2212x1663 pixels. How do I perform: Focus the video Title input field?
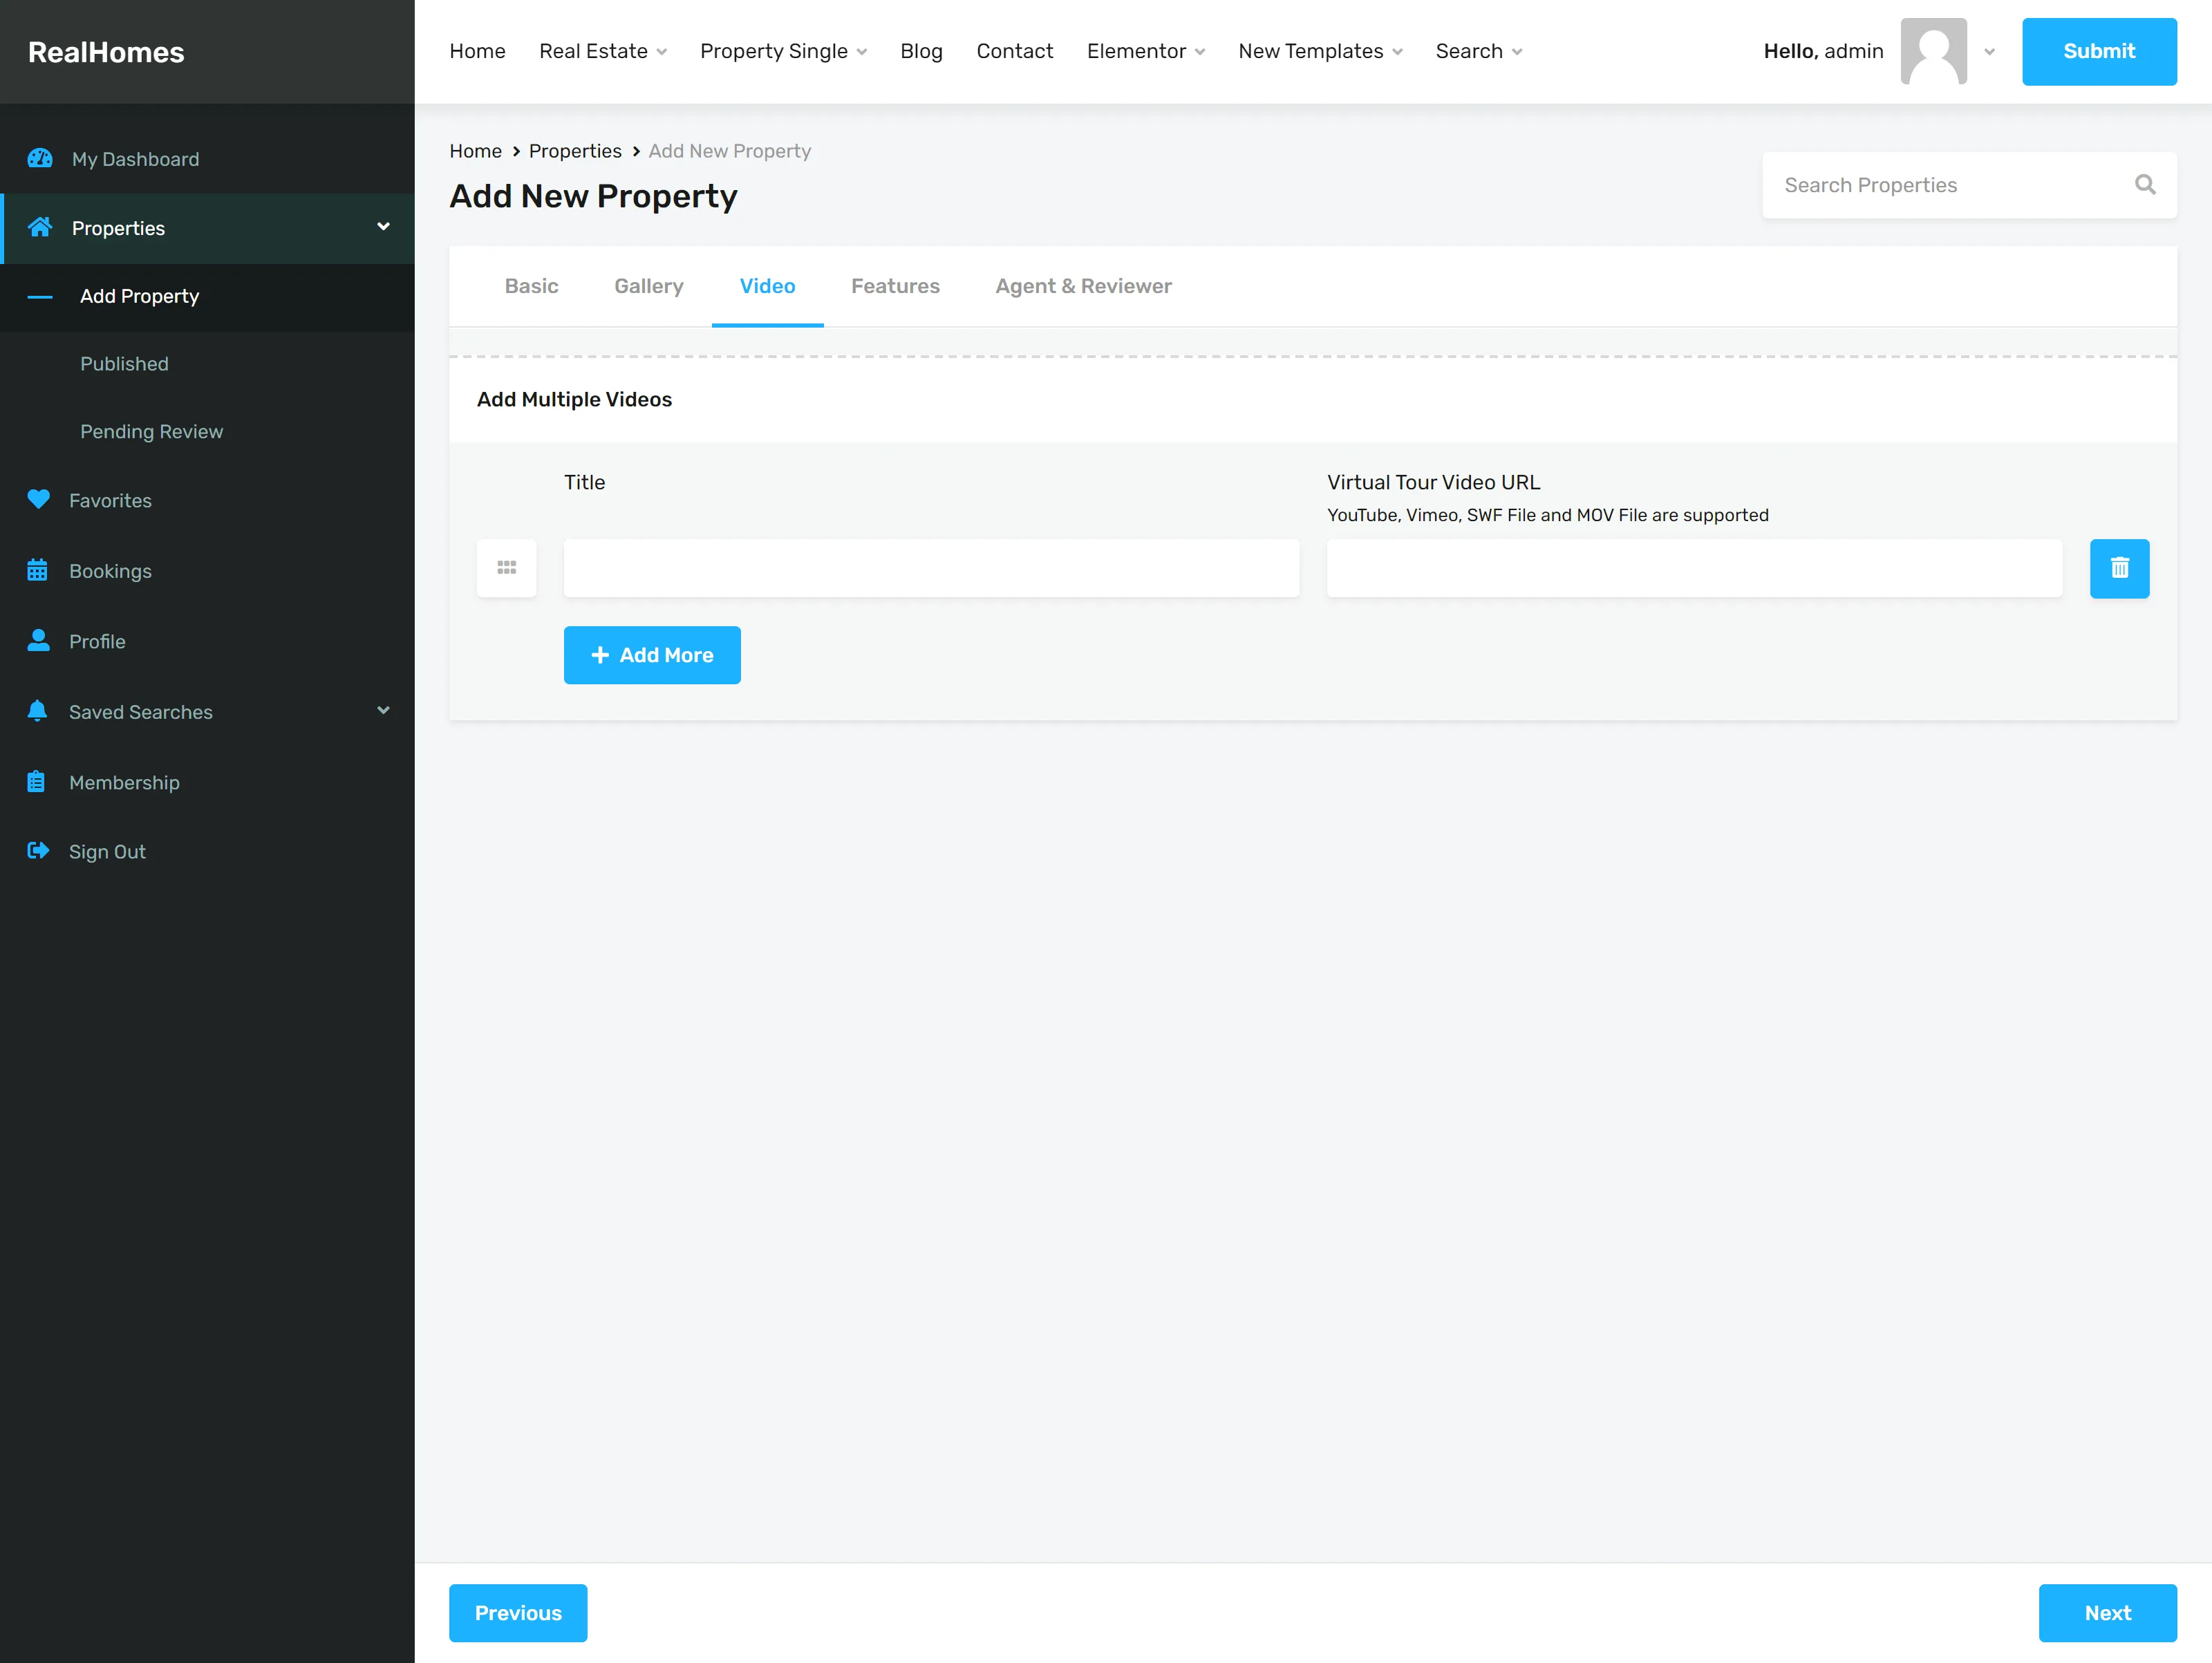pyautogui.click(x=931, y=568)
